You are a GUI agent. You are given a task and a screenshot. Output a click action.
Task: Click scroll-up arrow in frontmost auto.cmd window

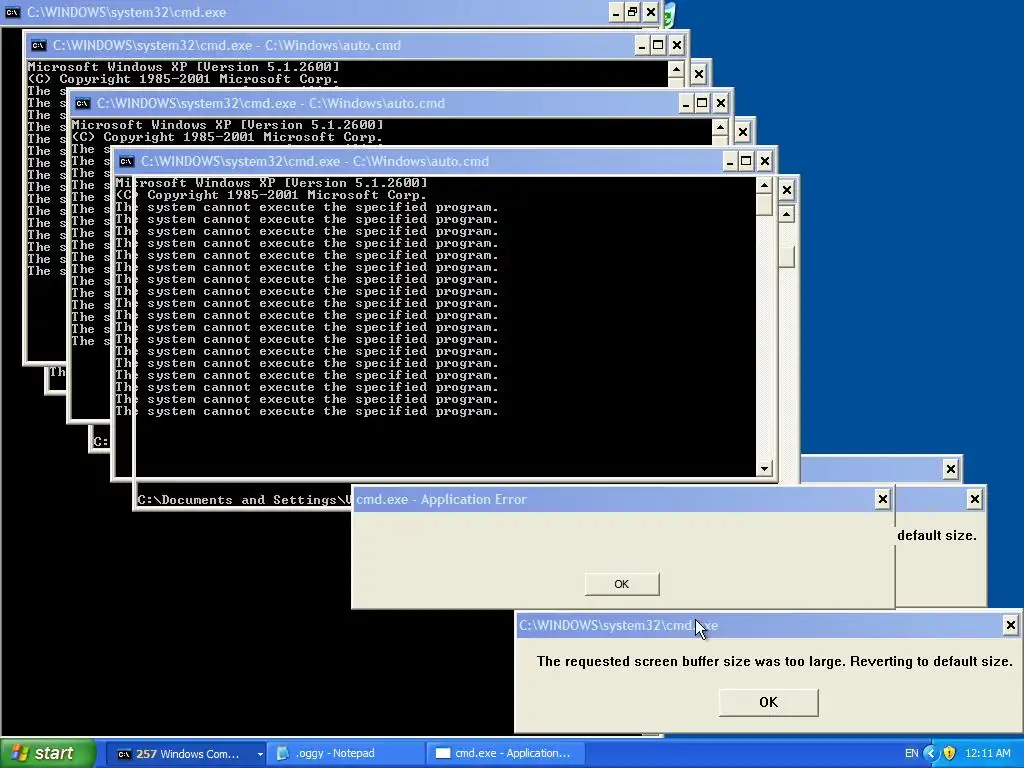pos(764,186)
